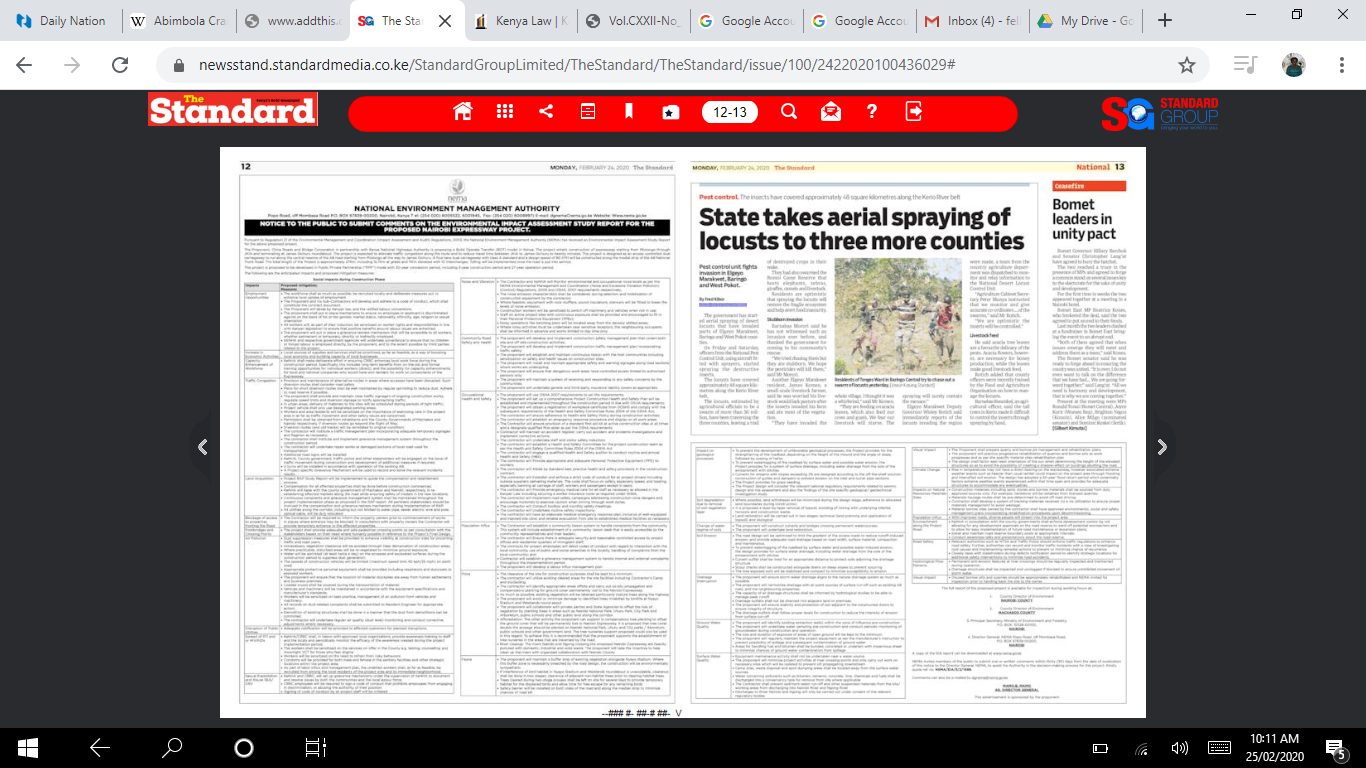1366x768 pixels.
Task: Open the Chrome three-dot menu
Action: click(1340, 65)
